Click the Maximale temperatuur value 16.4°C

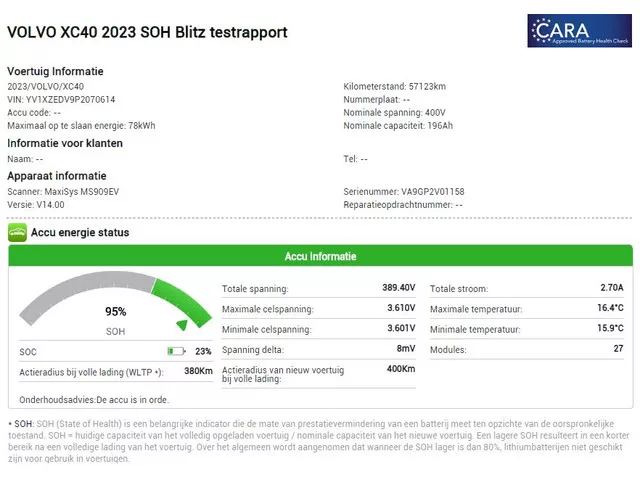[611, 308]
